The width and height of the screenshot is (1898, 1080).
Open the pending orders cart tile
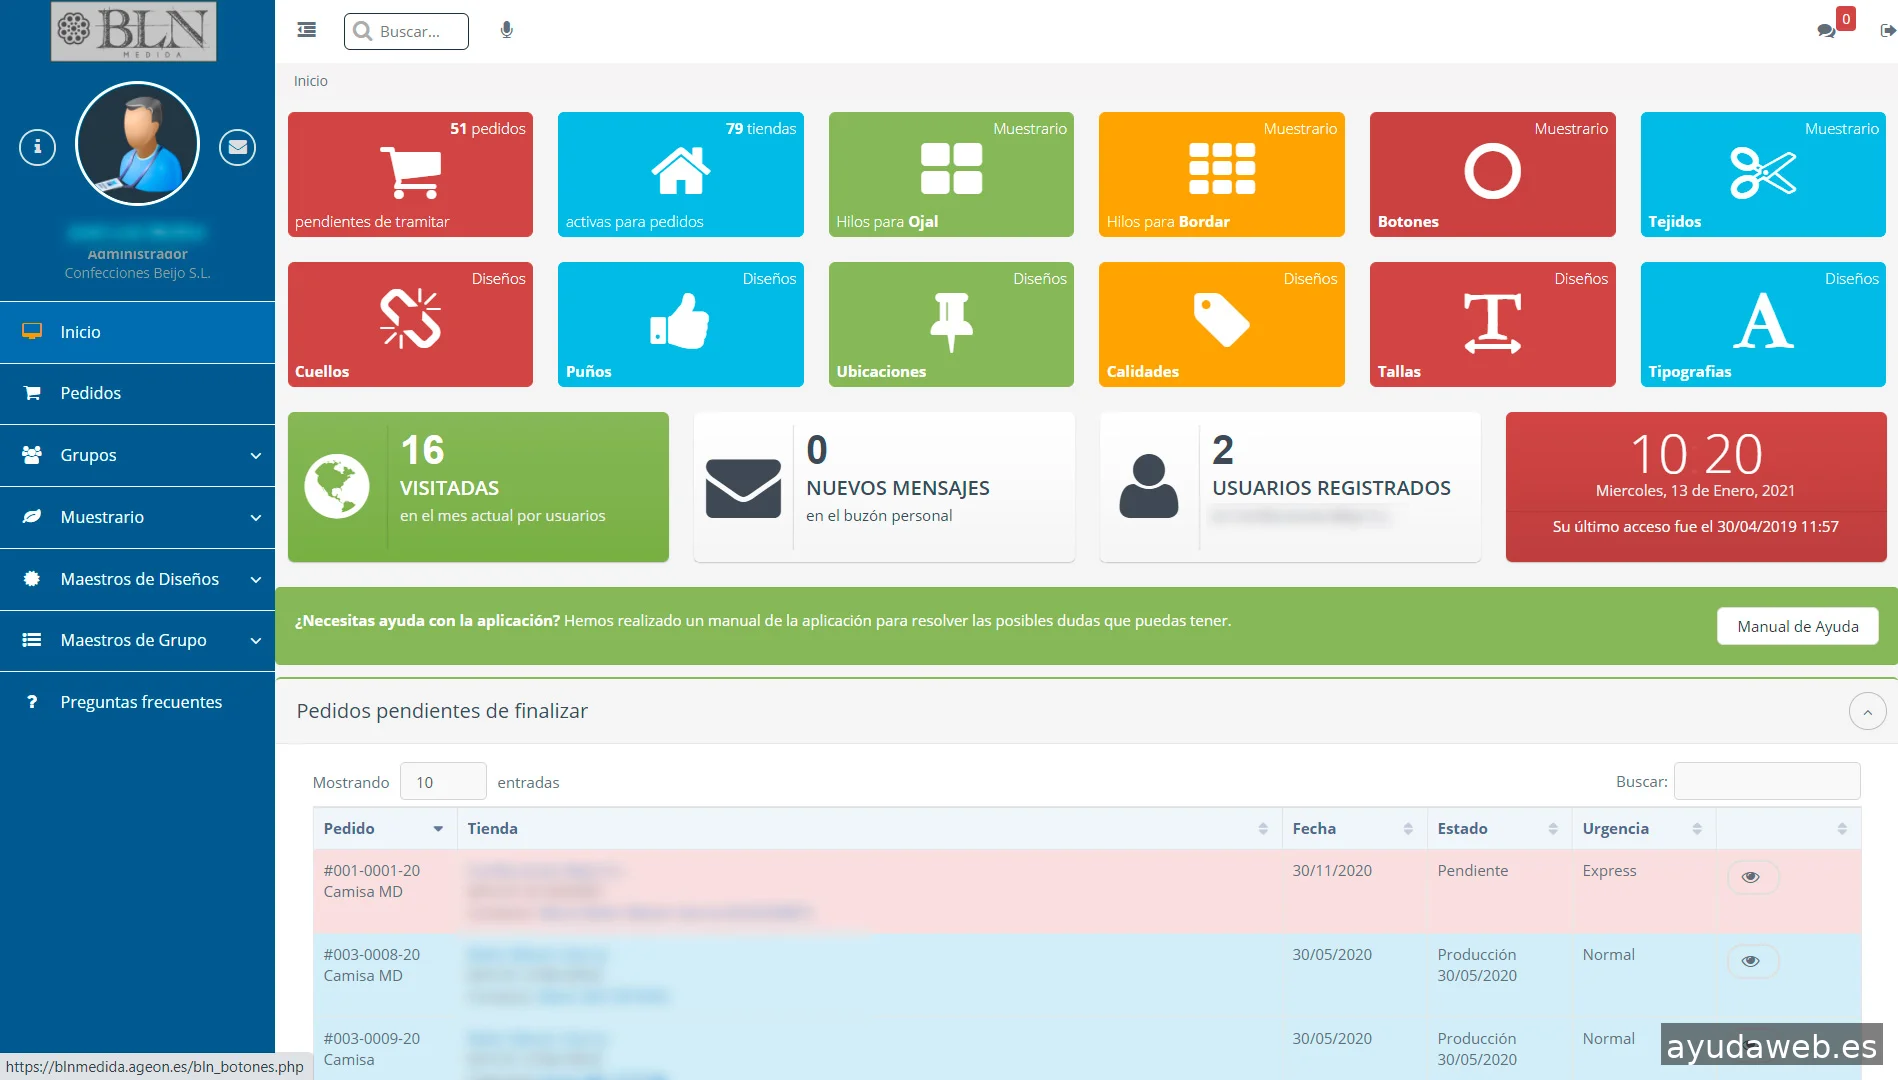[x=410, y=174]
